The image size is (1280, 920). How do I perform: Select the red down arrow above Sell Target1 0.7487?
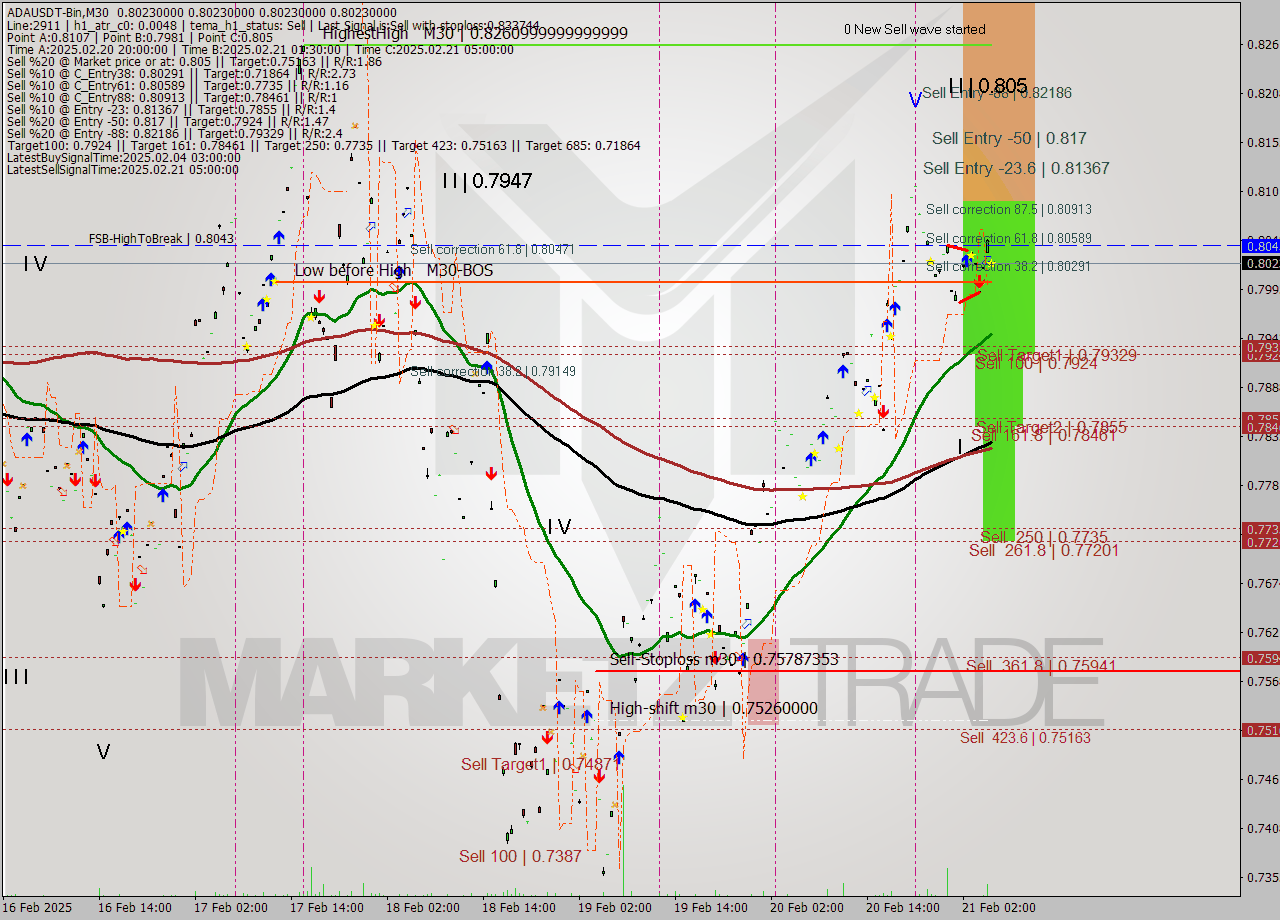pos(547,736)
